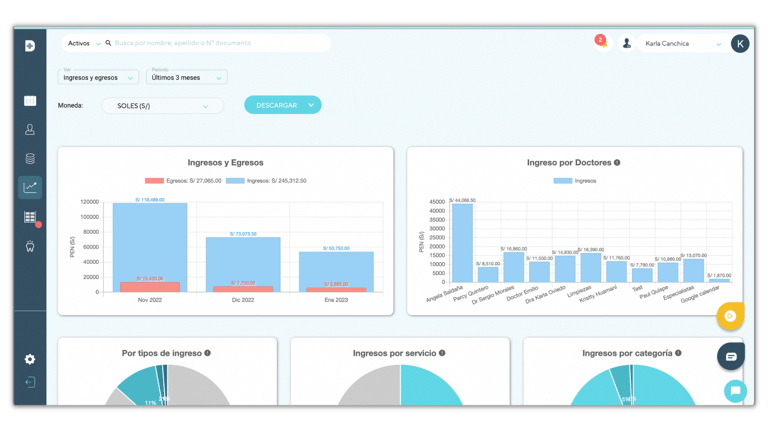Open the light blue chat bubble button
Viewport: 768px width, 432px height.
click(x=735, y=391)
